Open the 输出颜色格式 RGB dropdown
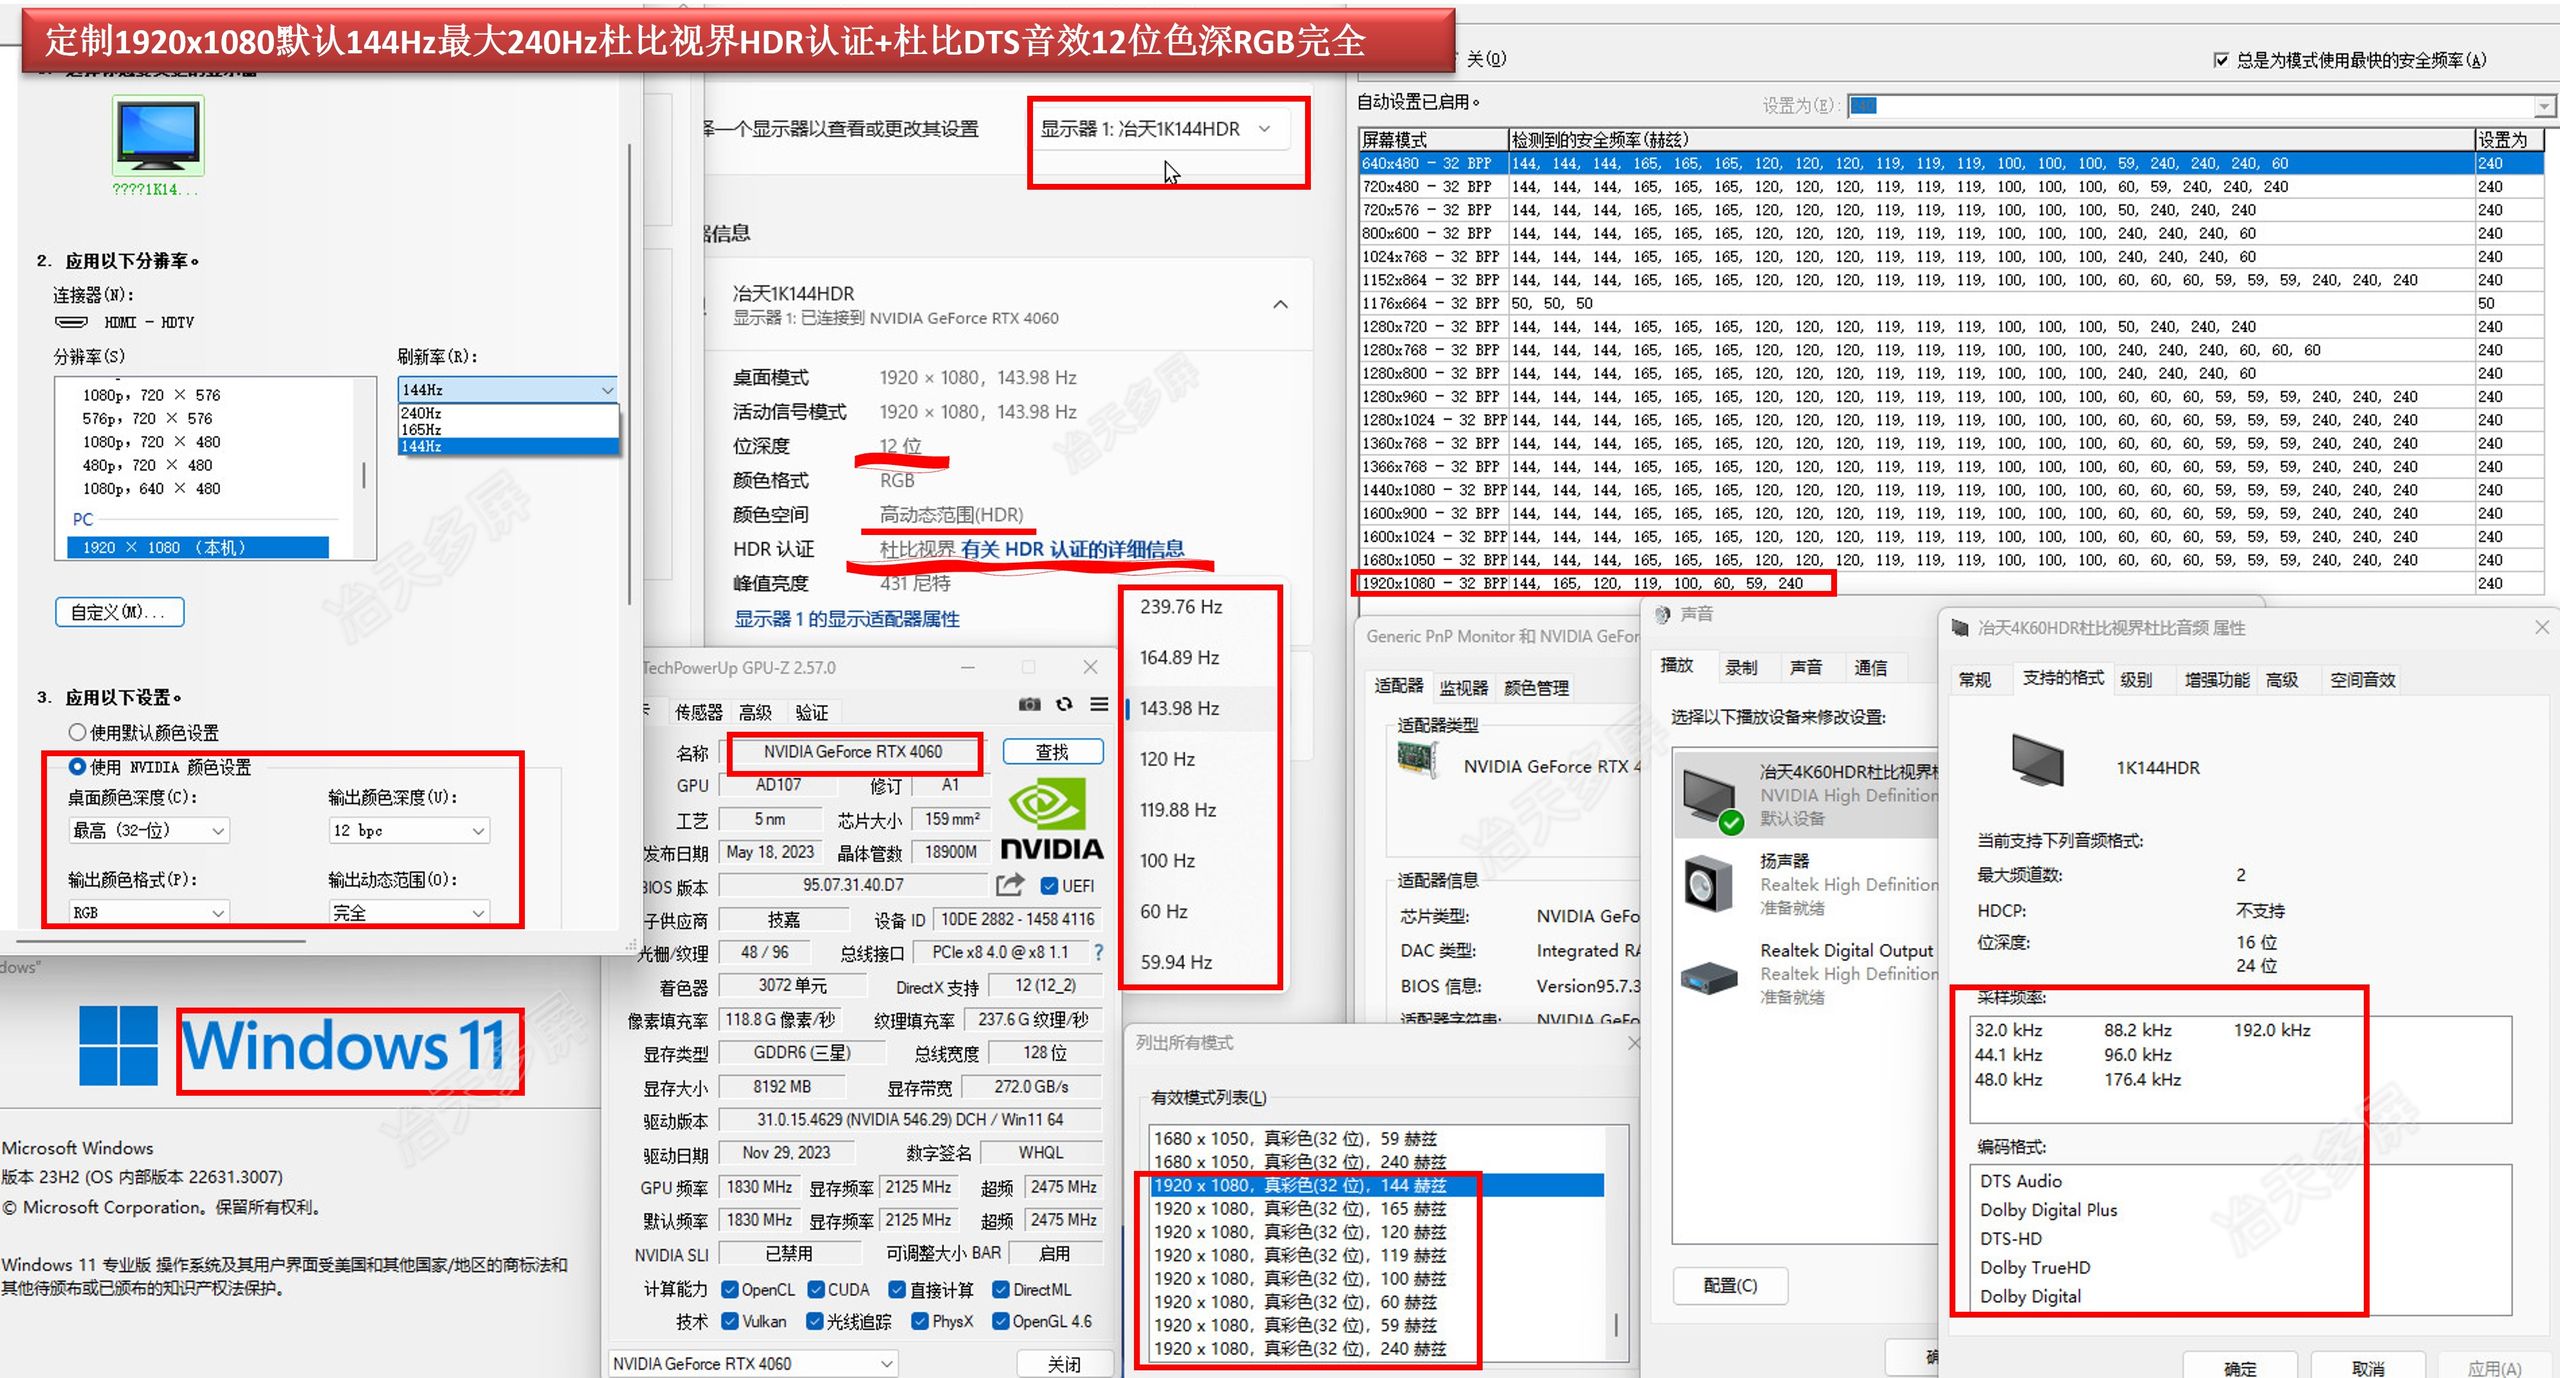The width and height of the screenshot is (2560, 1378). point(149,912)
